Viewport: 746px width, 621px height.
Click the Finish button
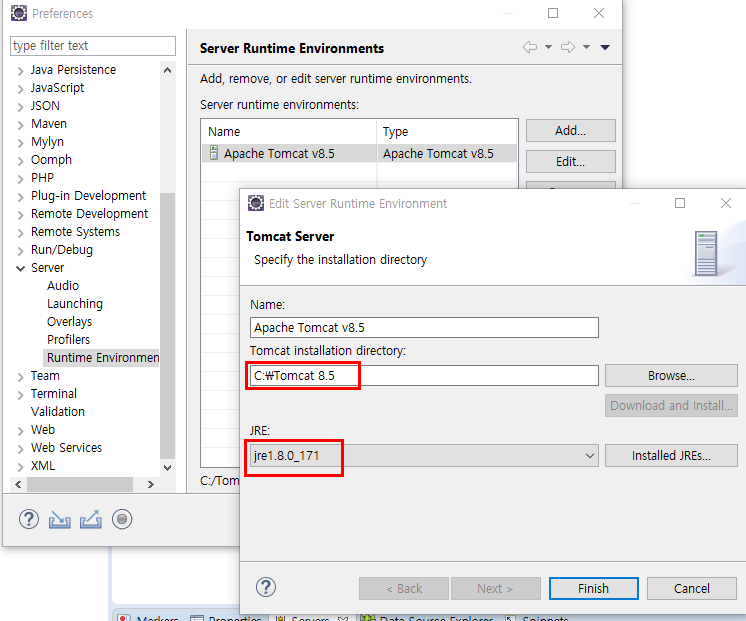[593, 589]
